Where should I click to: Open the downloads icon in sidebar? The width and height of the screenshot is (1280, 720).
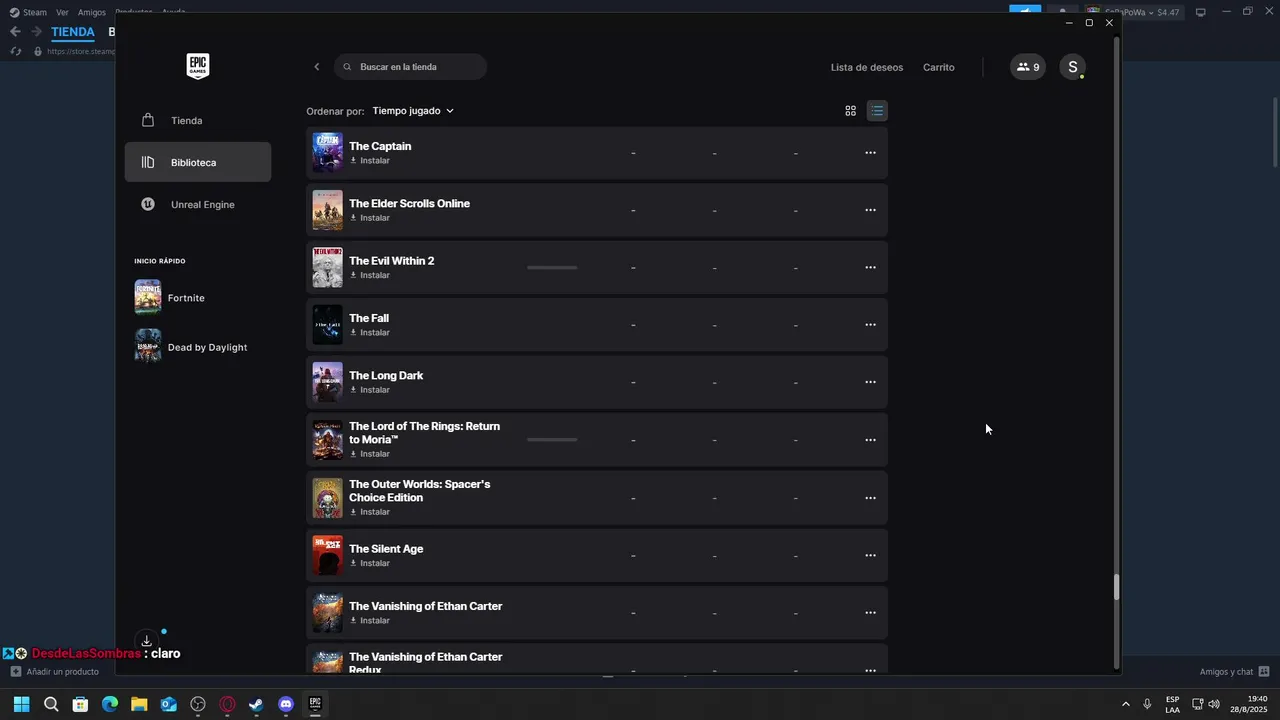coord(146,641)
